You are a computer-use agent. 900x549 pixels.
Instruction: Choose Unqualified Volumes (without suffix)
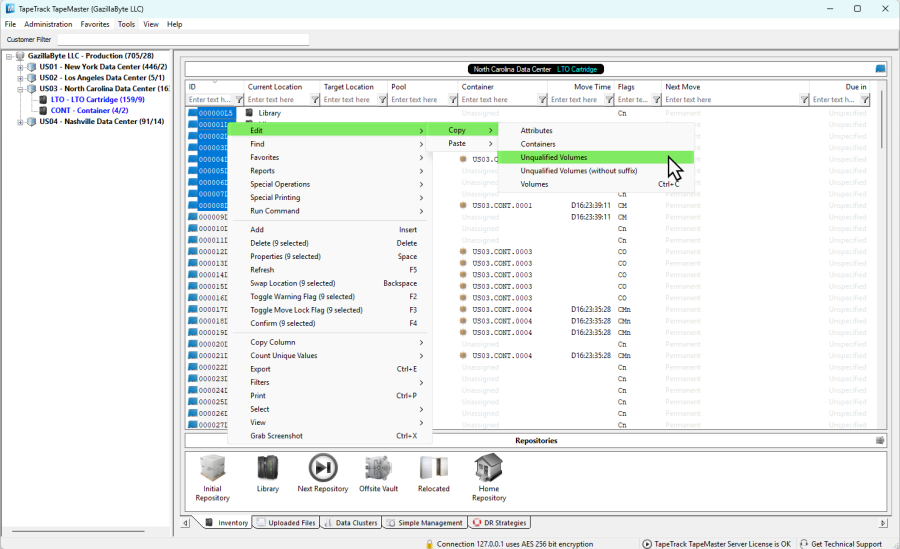tap(595, 171)
